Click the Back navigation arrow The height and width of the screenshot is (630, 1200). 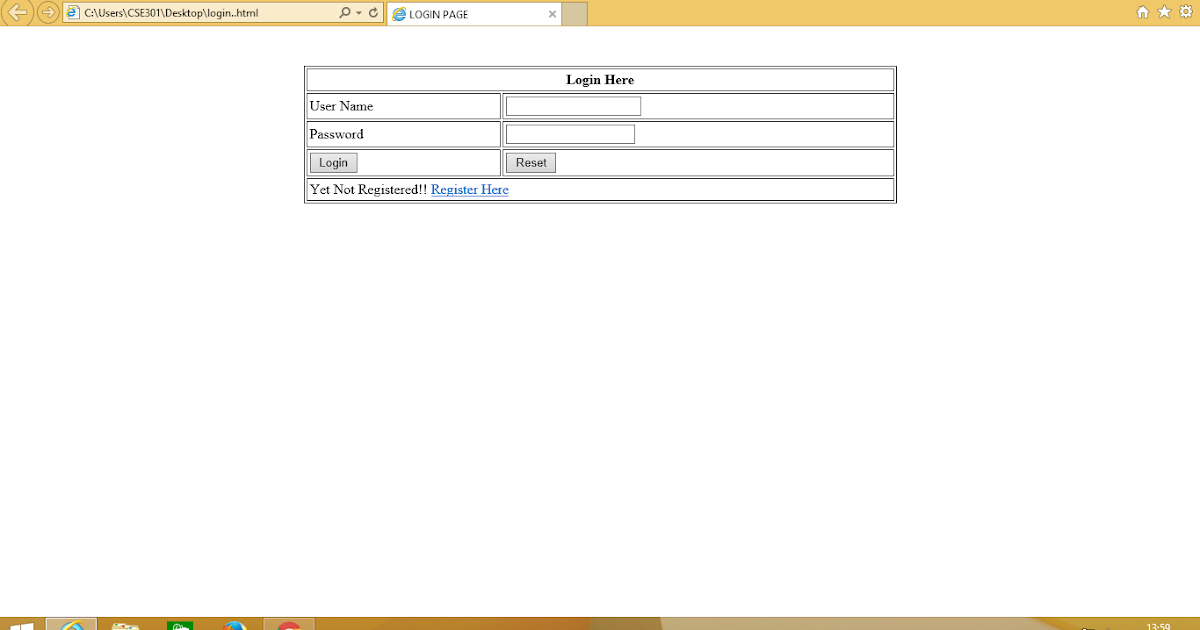[17, 13]
